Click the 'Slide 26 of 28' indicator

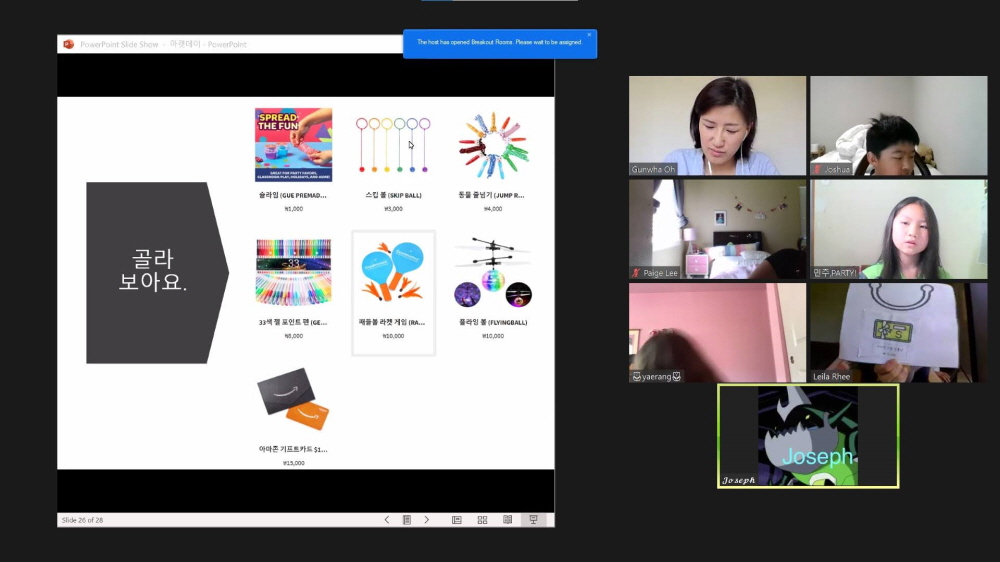(82, 520)
